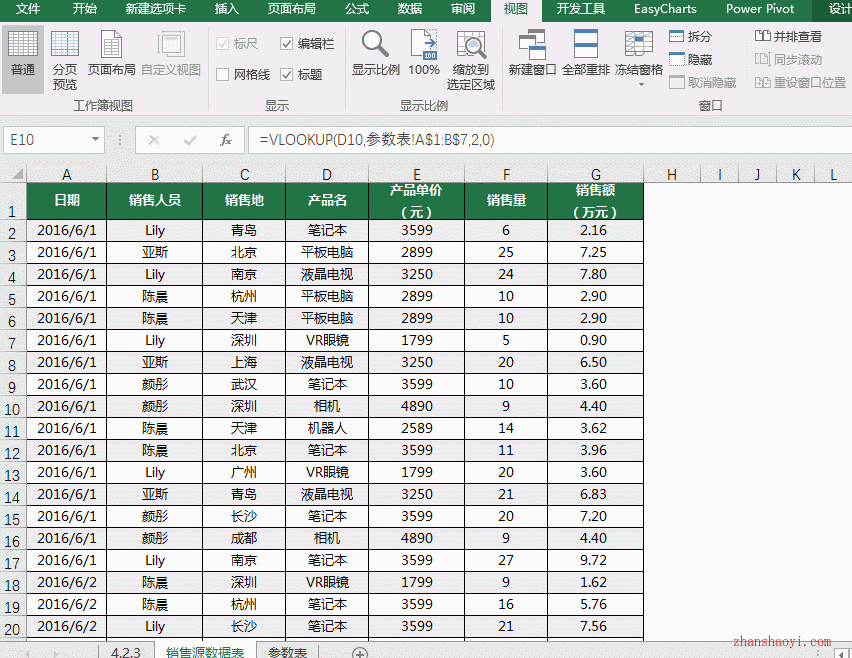Viewport: 852px width, 658px height.
Task: Open 自定义视图 custom views
Action: [x=171, y=53]
